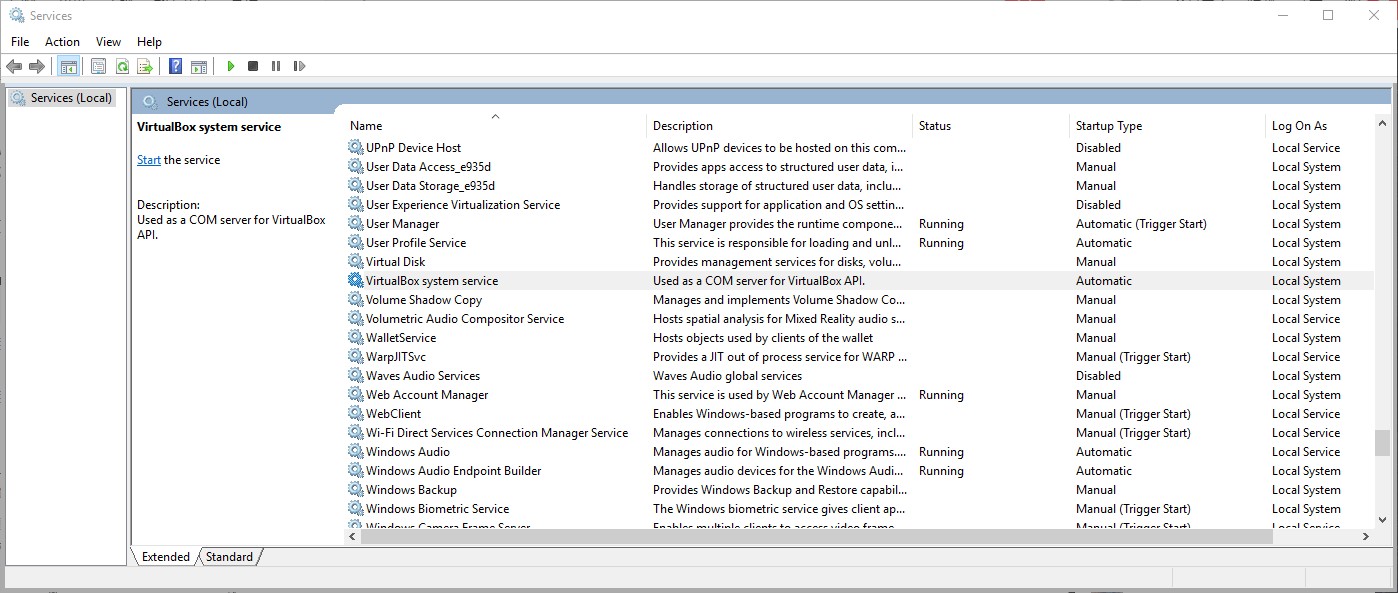Restart the service using the restart icon
Screen dimensions: 1398x593
299,66
